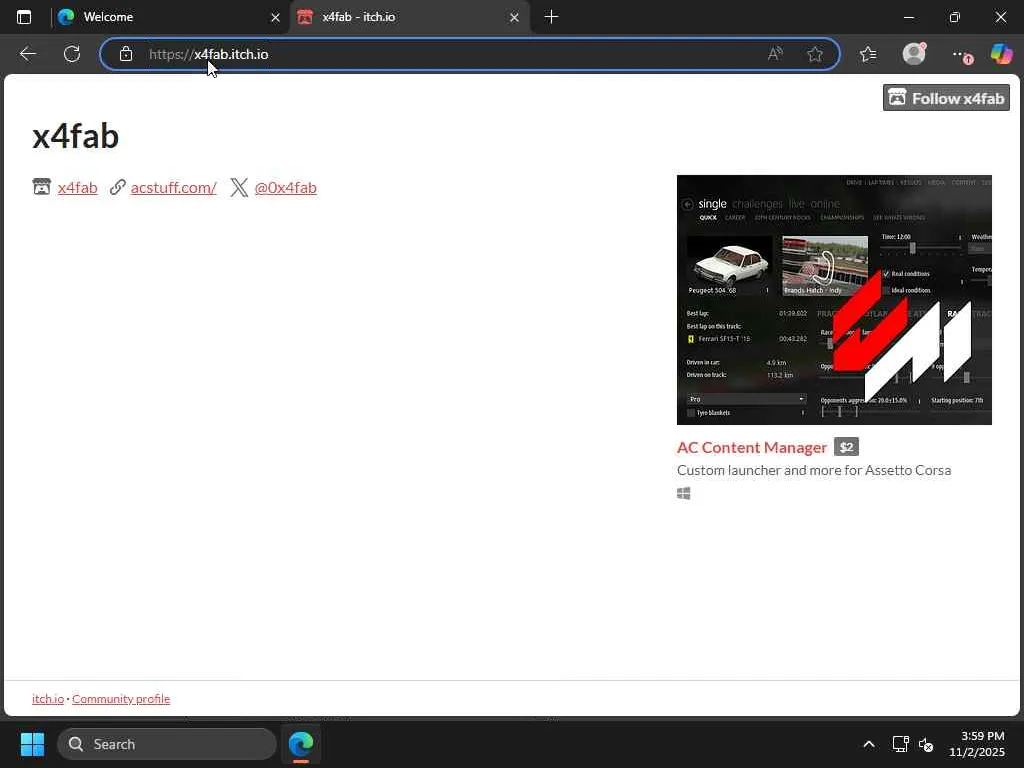Open Settings and more menu
1024x768 pixels.
point(961,55)
